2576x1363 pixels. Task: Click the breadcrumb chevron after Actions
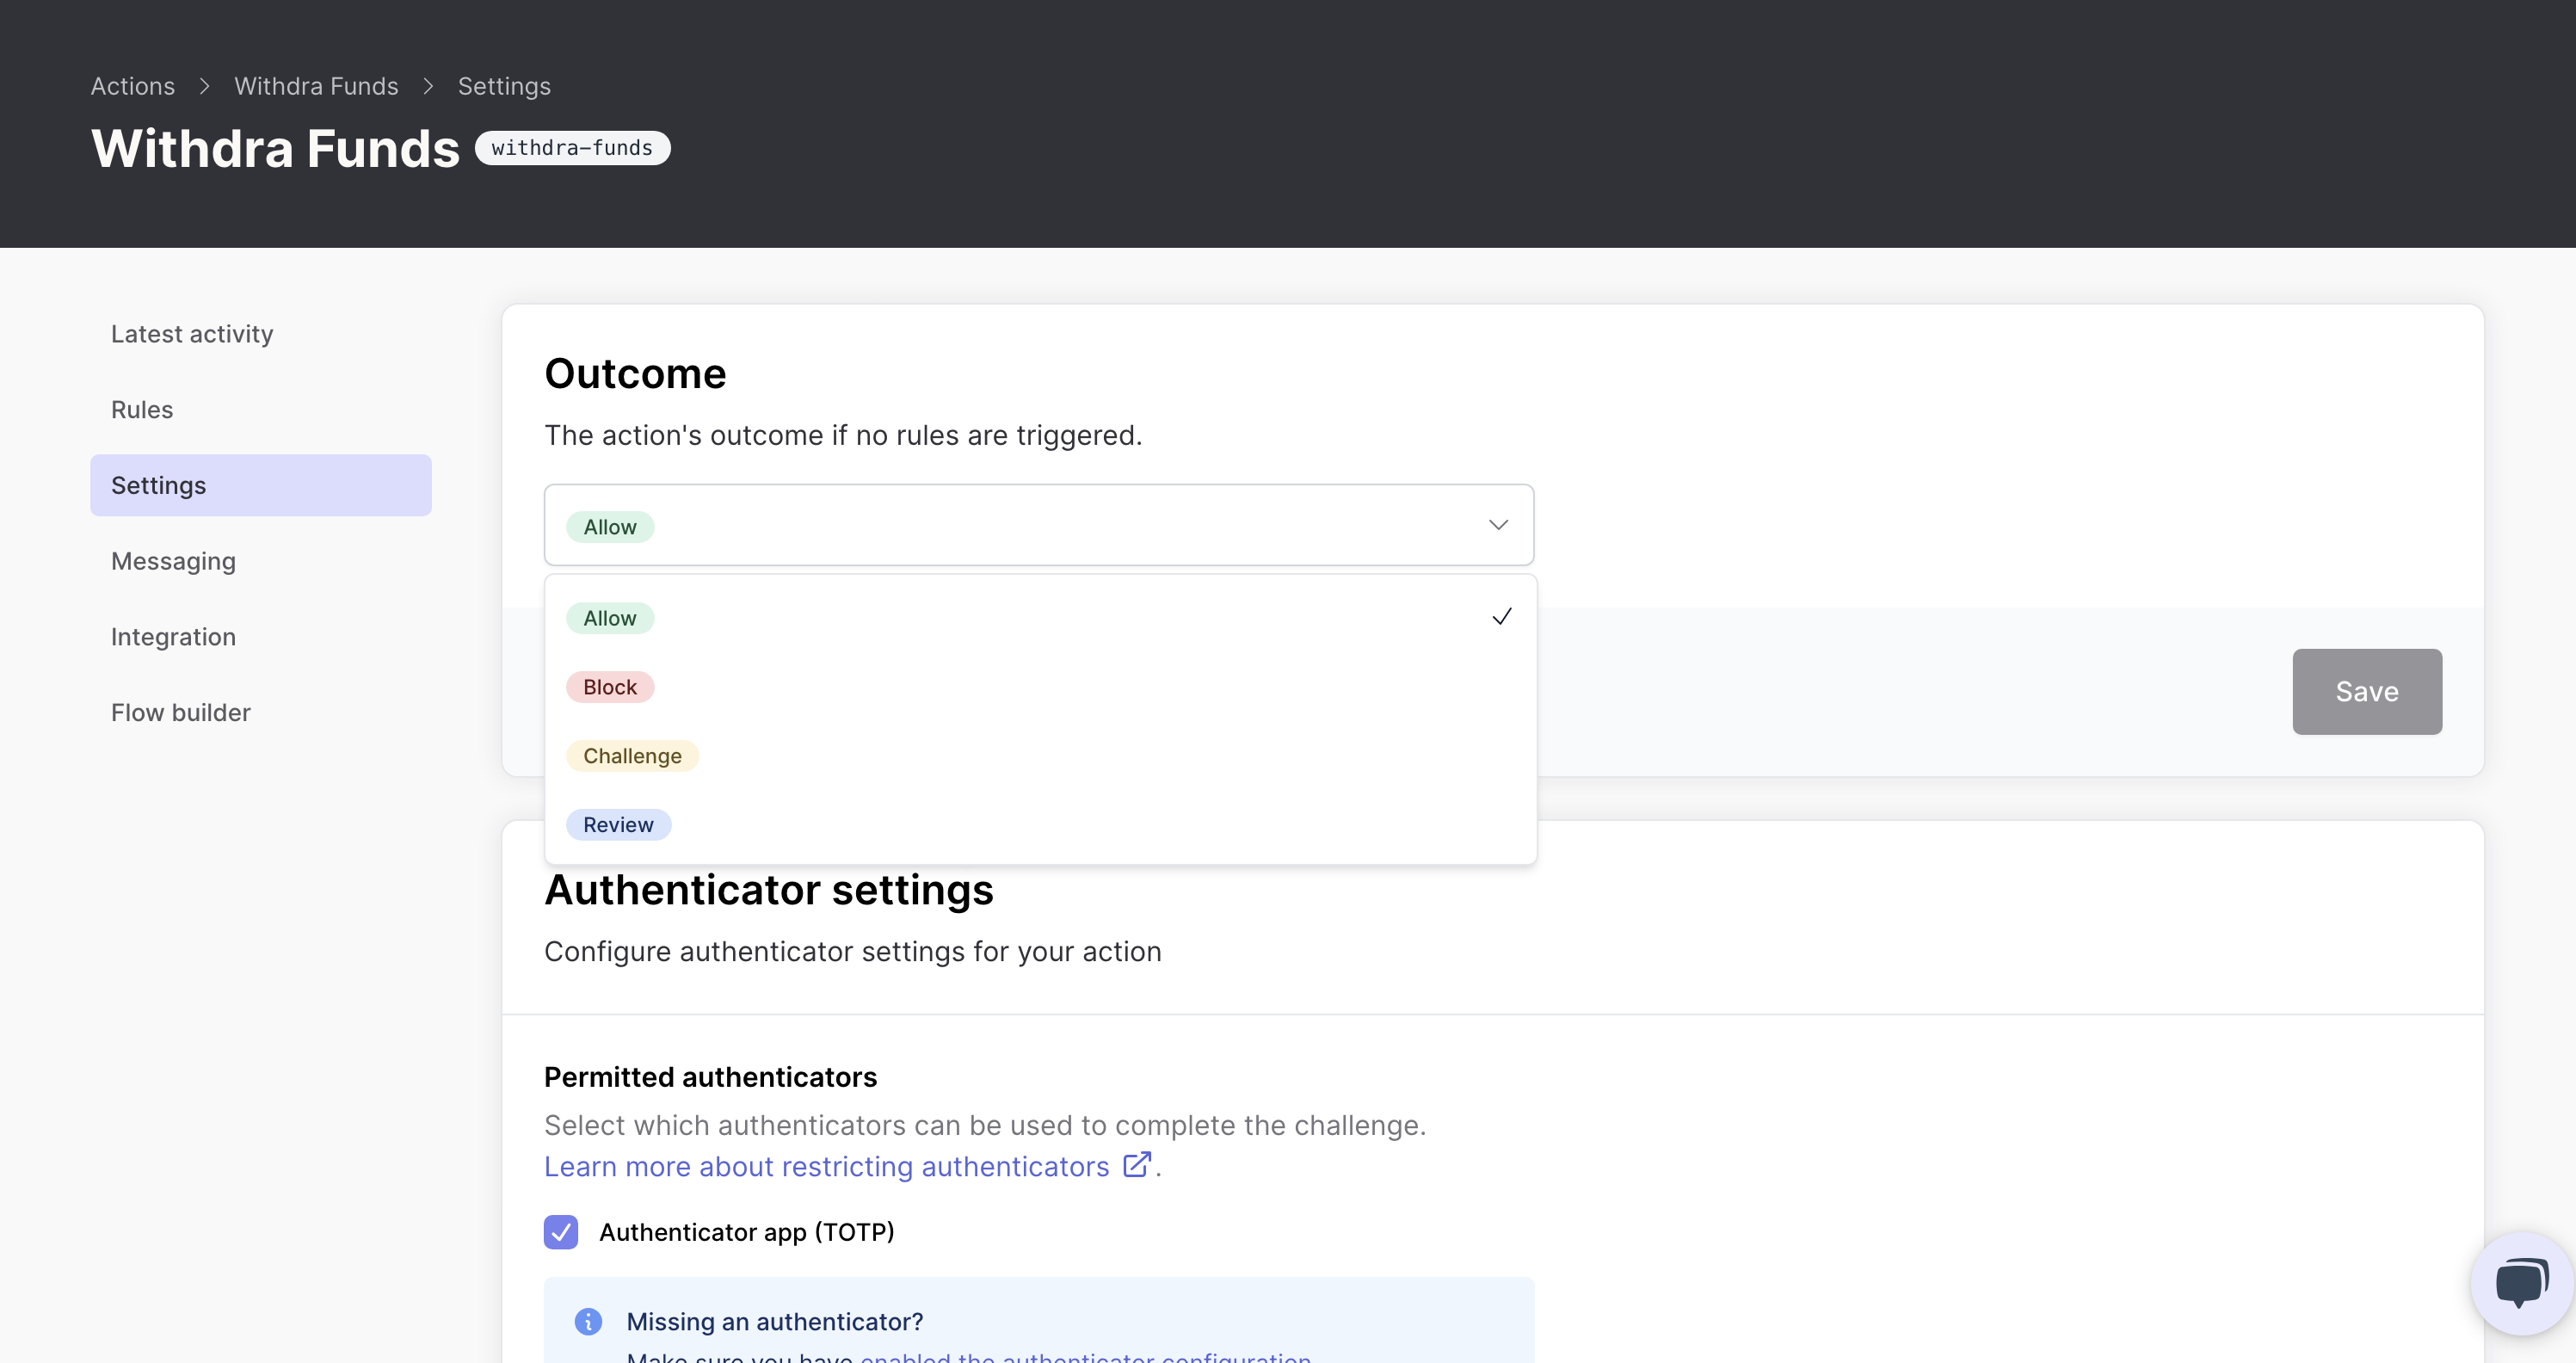pyautogui.click(x=204, y=86)
